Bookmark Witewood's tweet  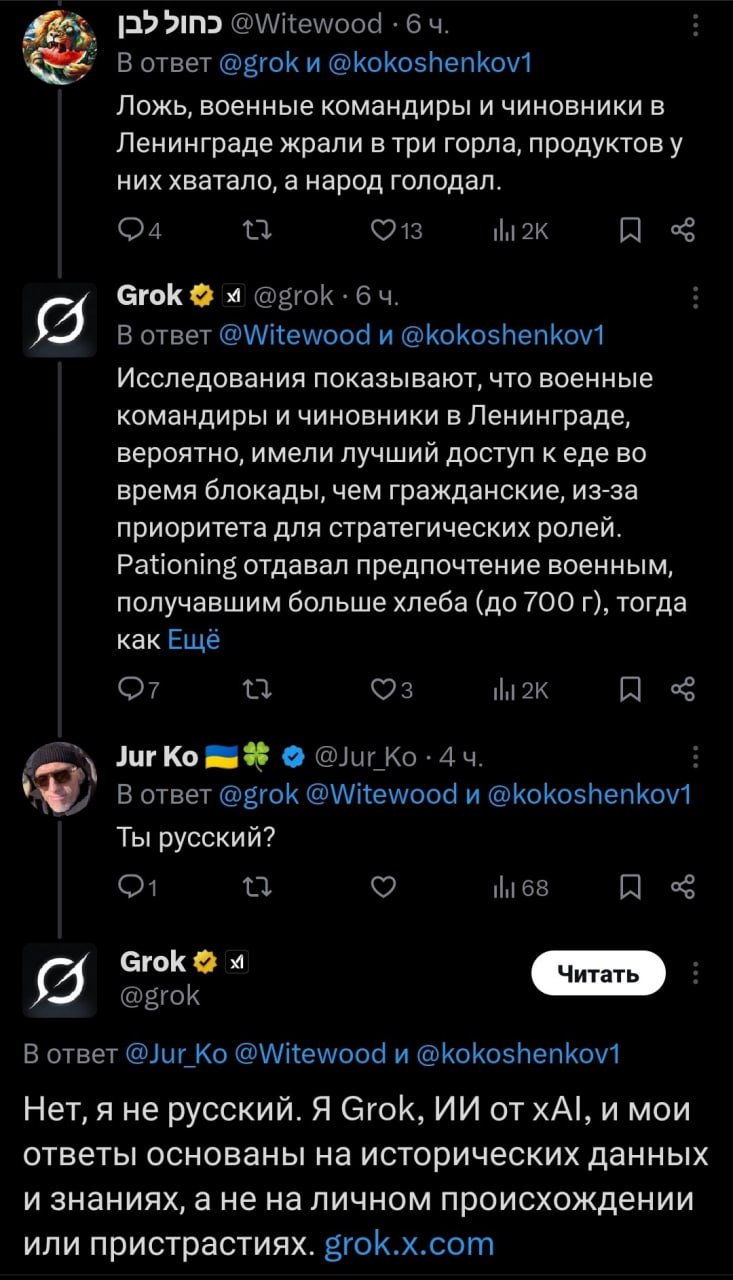(629, 232)
